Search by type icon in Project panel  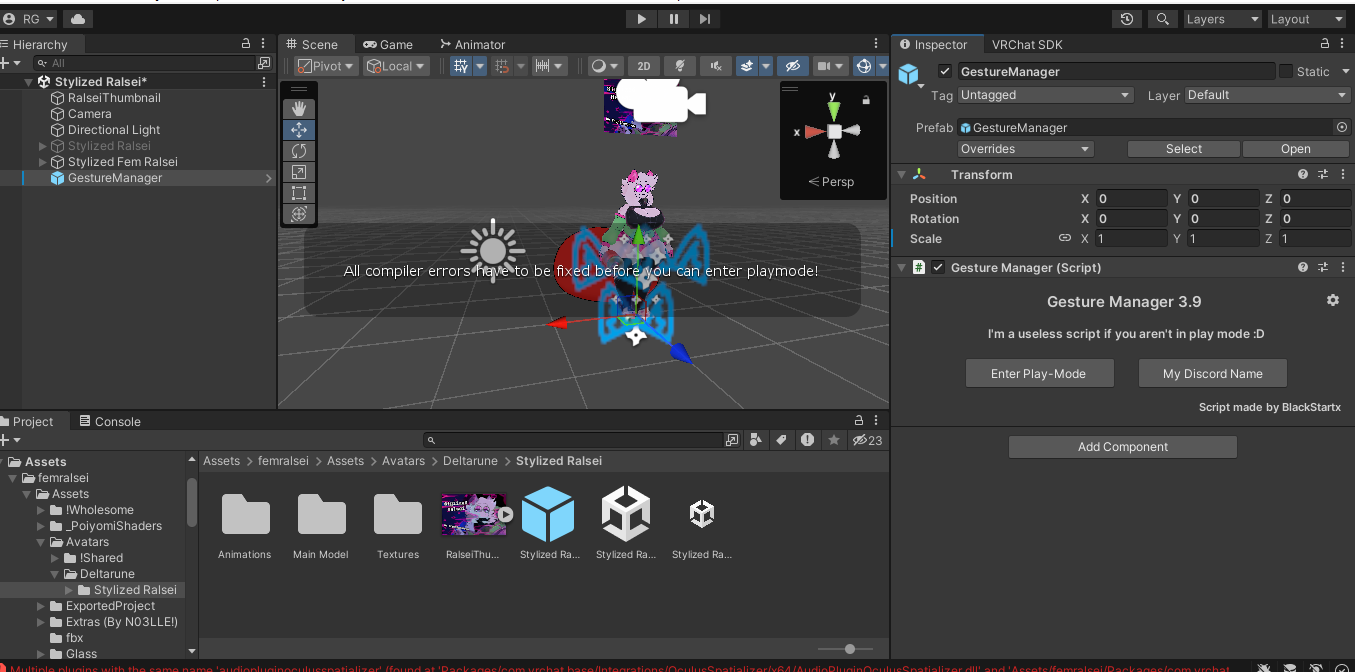click(756, 440)
